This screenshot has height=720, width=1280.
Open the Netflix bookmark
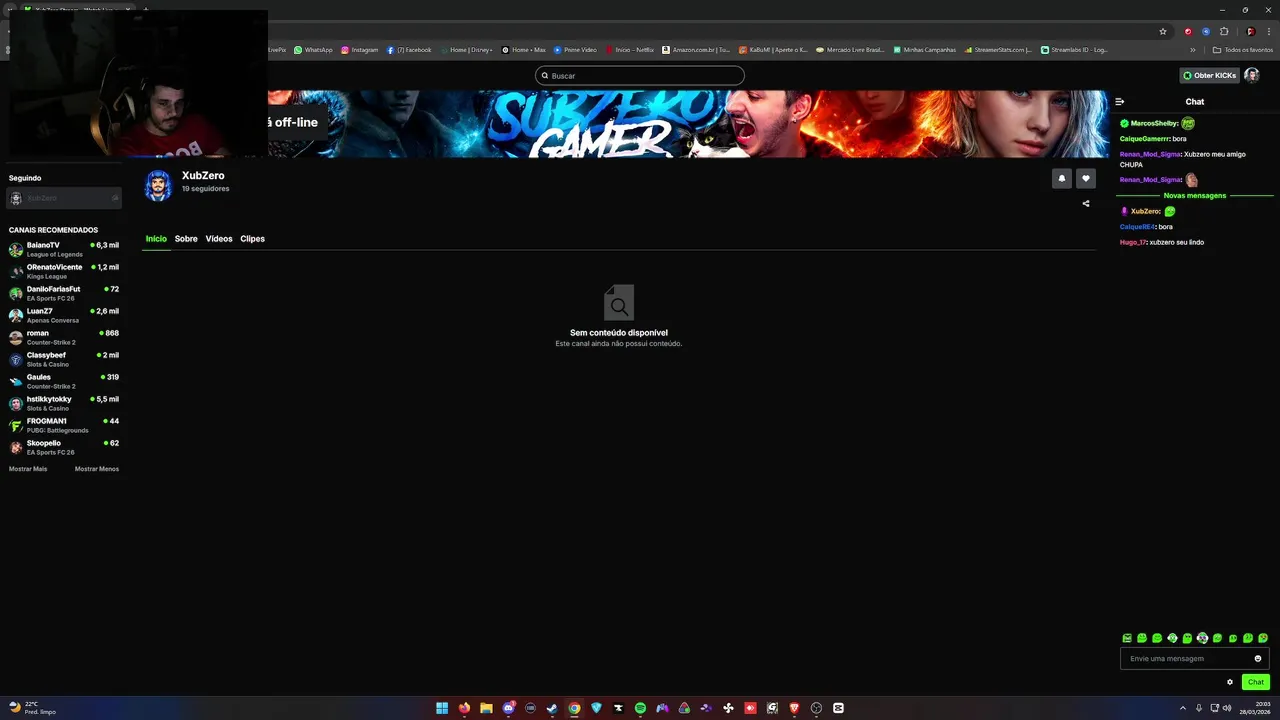pyautogui.click(x=629, y=49)
